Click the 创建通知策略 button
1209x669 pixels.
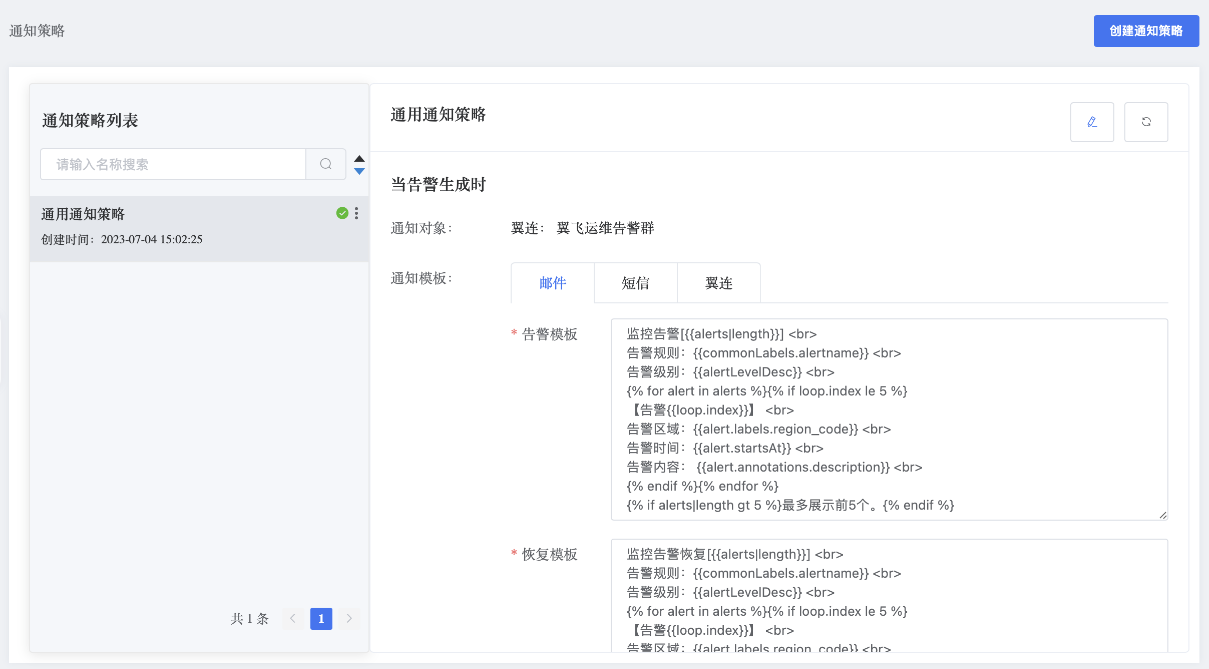[1145, 31]
